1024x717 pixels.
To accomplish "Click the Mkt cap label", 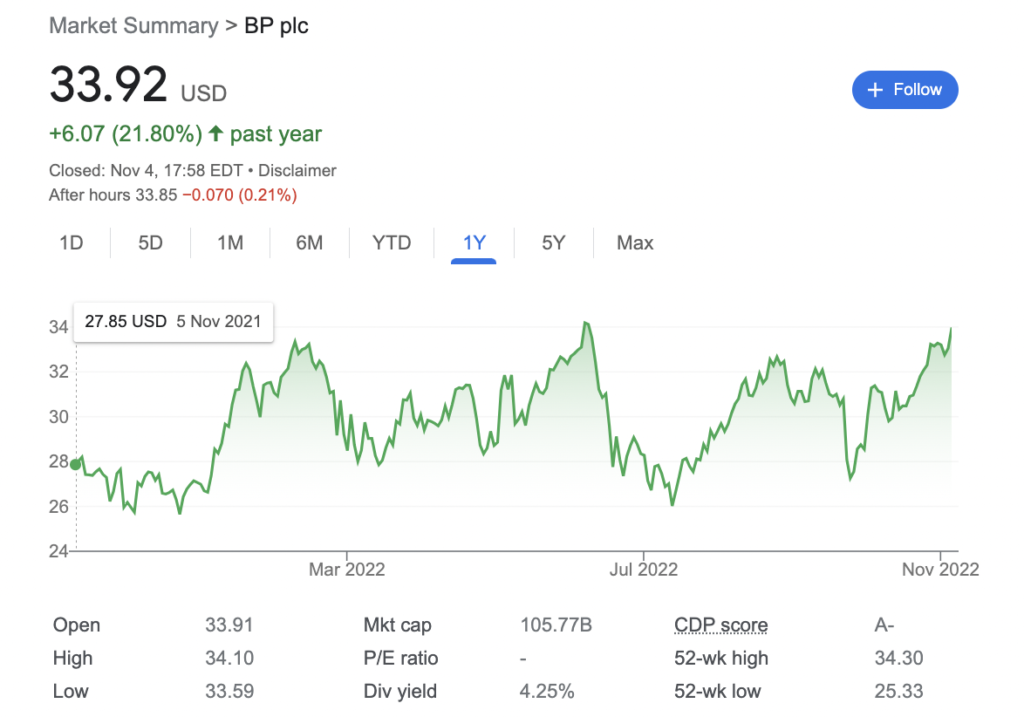I will click(x=397, y=625).
